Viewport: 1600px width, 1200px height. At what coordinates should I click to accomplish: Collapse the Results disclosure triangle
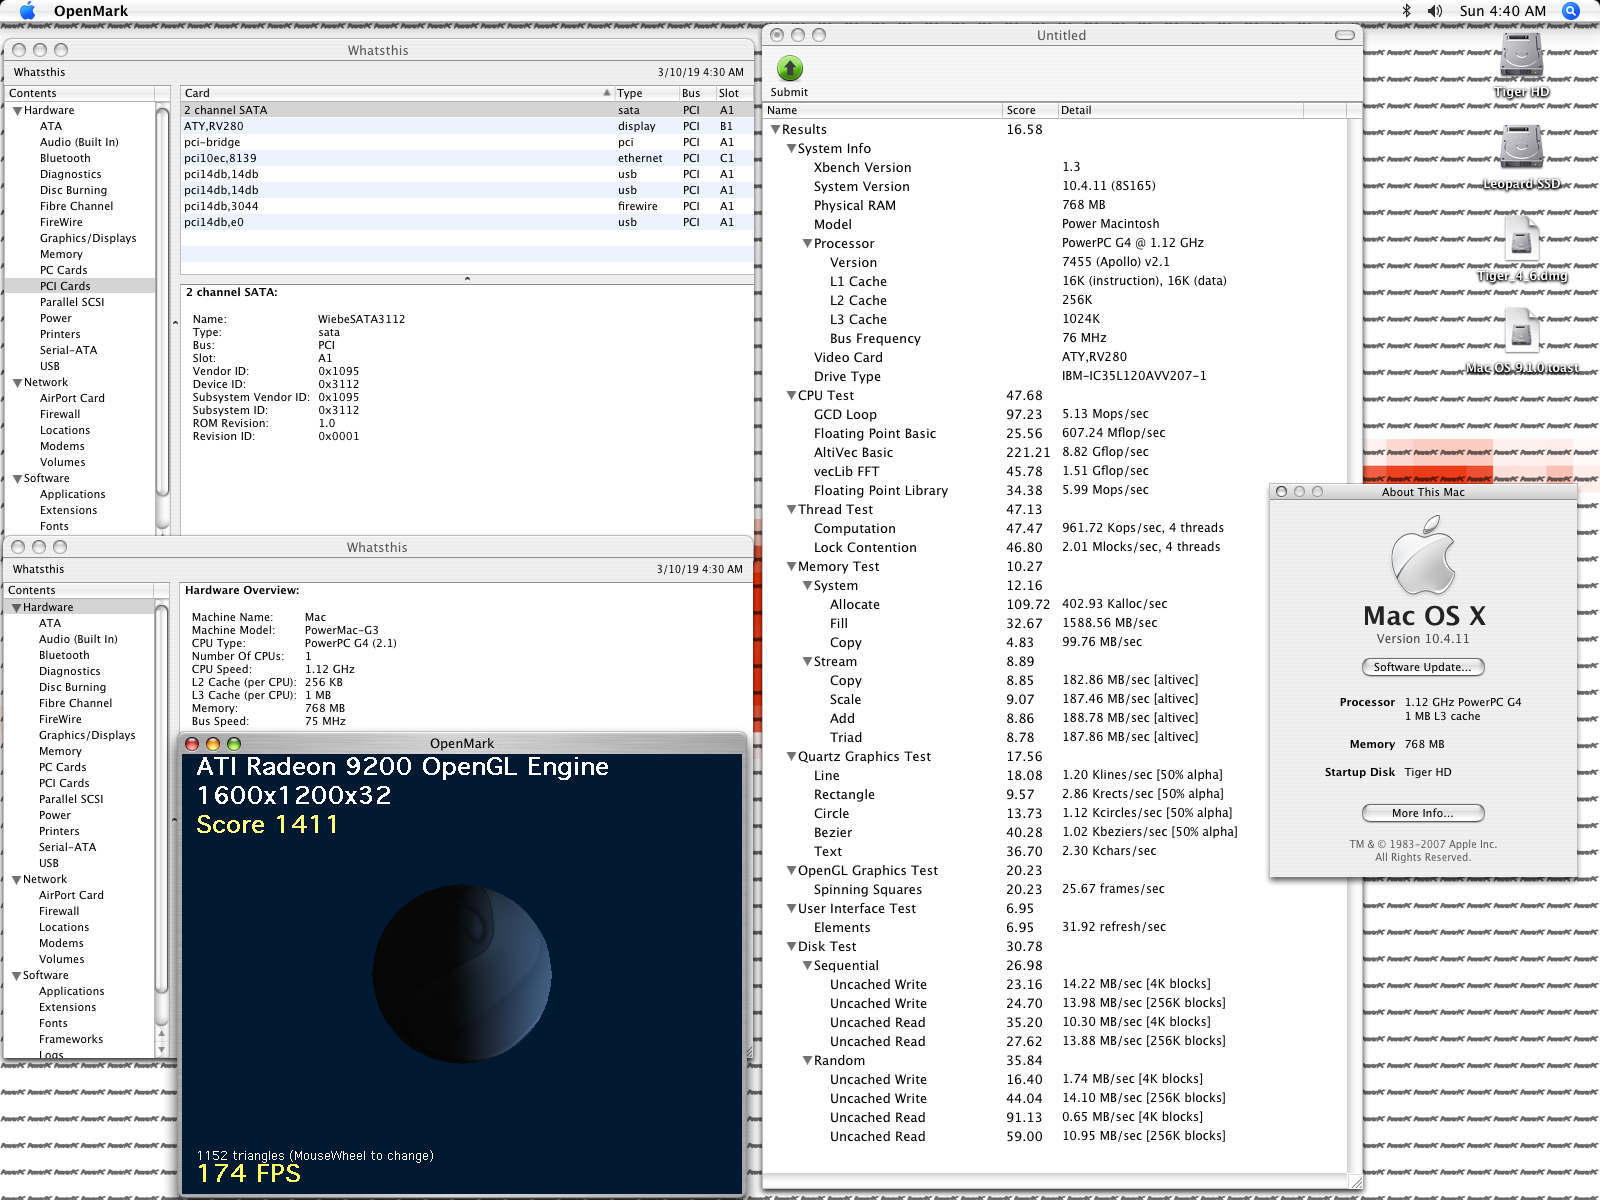tap(775, 130)
